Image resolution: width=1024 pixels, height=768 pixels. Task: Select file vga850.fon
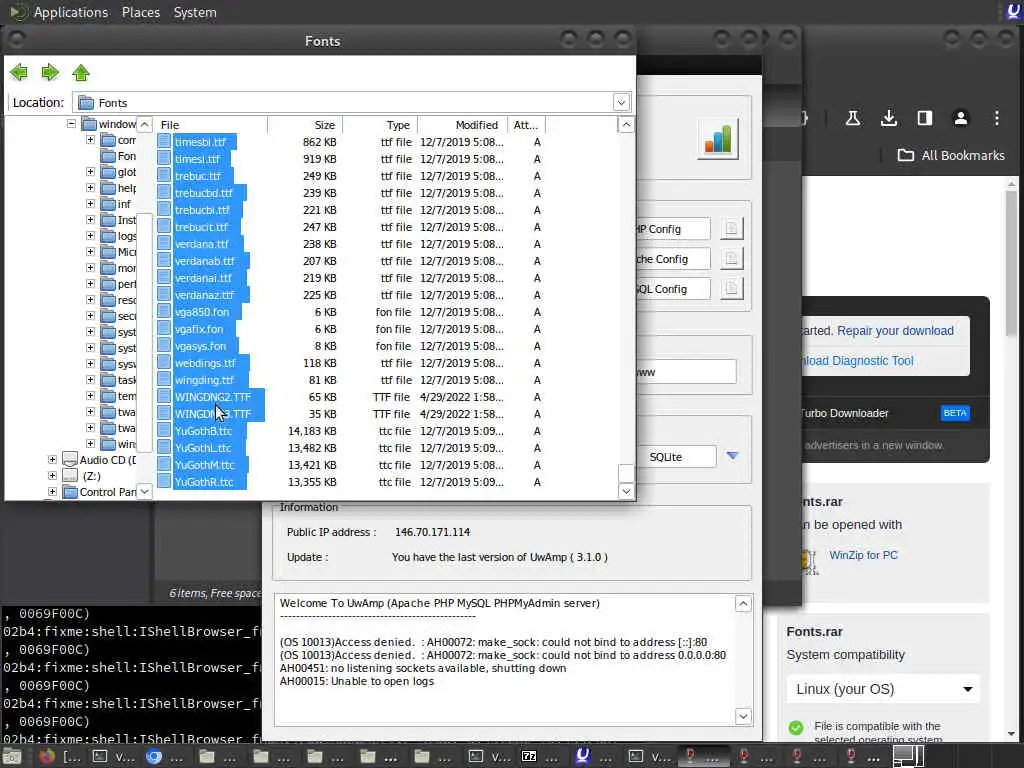click(x=202, y=312)
